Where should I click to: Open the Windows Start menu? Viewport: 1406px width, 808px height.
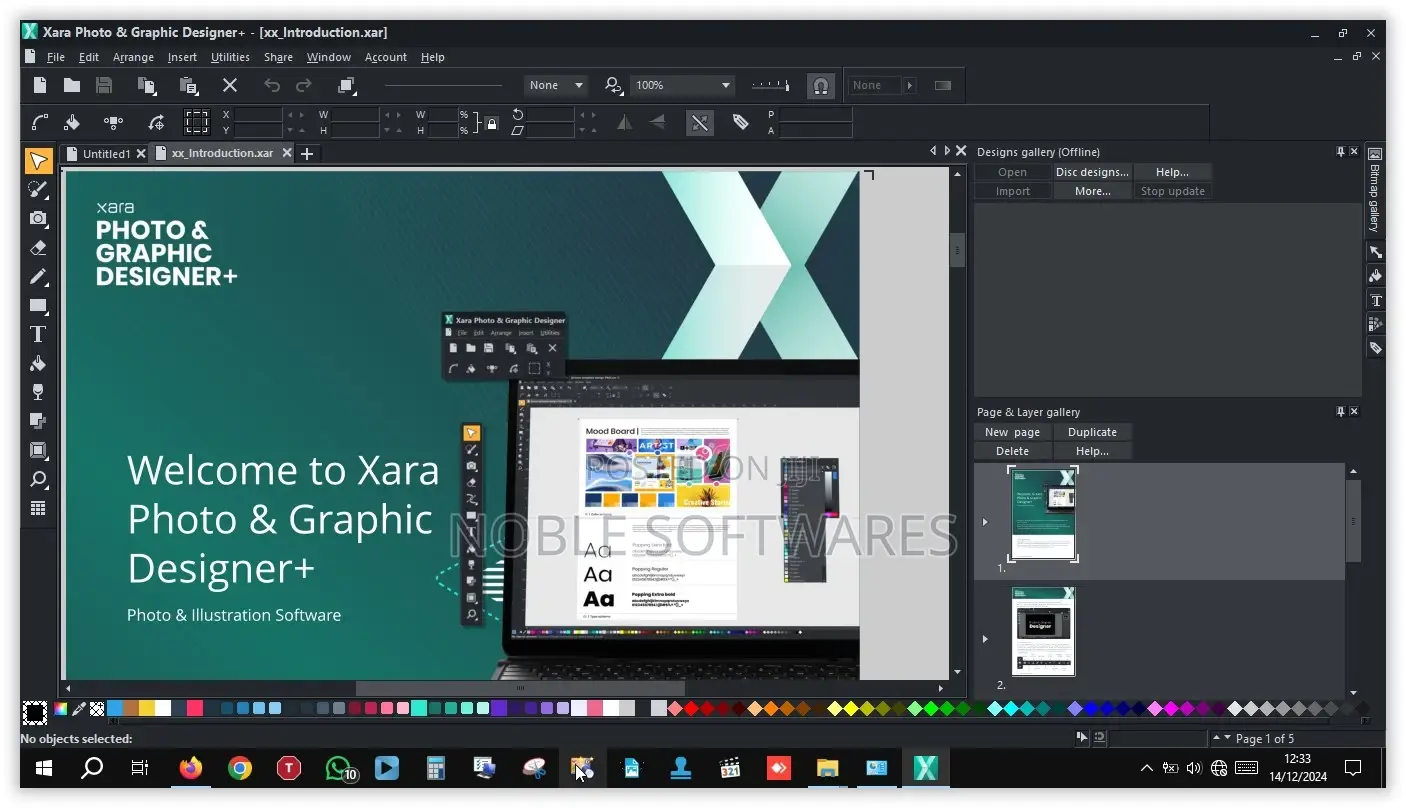point(44,768)
